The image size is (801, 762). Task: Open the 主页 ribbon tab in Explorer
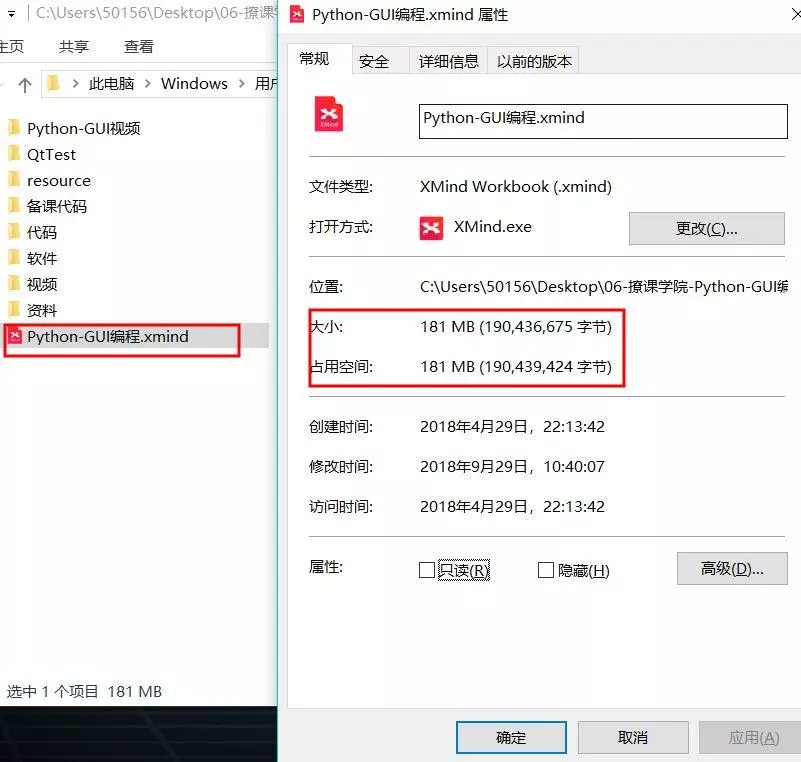click(x=12, y=47)
